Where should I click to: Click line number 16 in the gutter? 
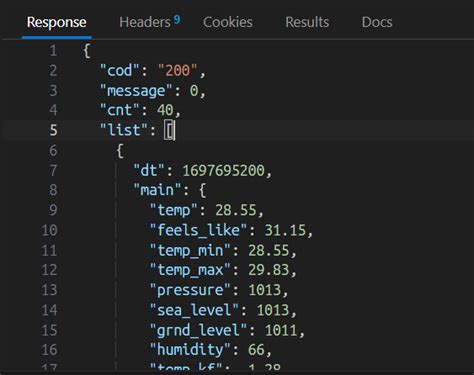(x=49, y=350)
